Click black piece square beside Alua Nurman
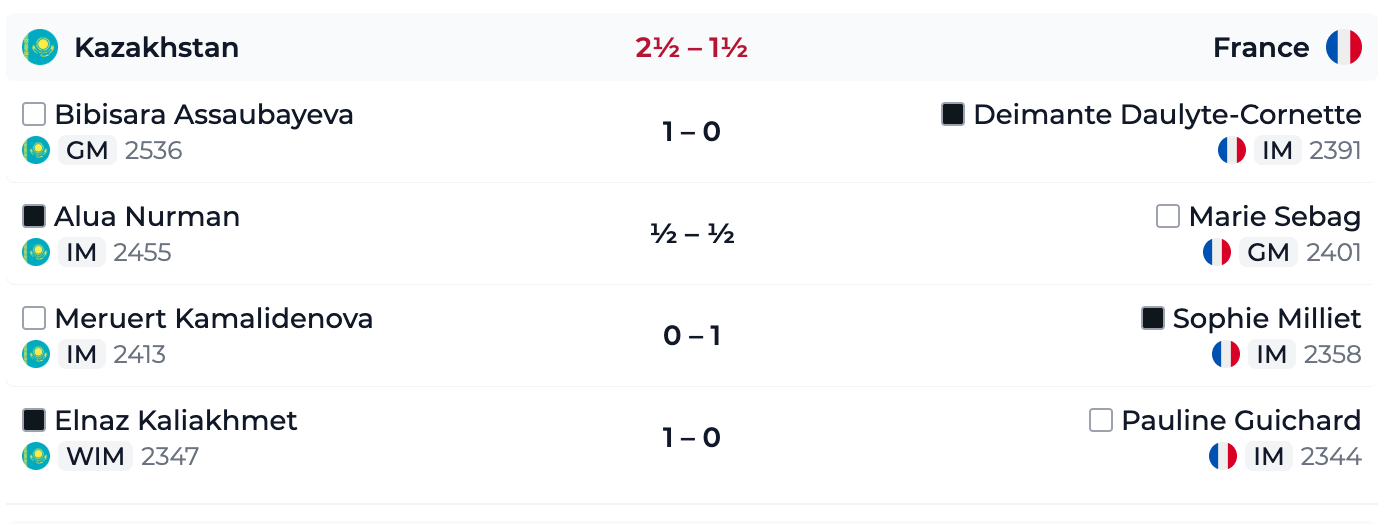Viewport: 1396px width, 524px height. (34, 216)
